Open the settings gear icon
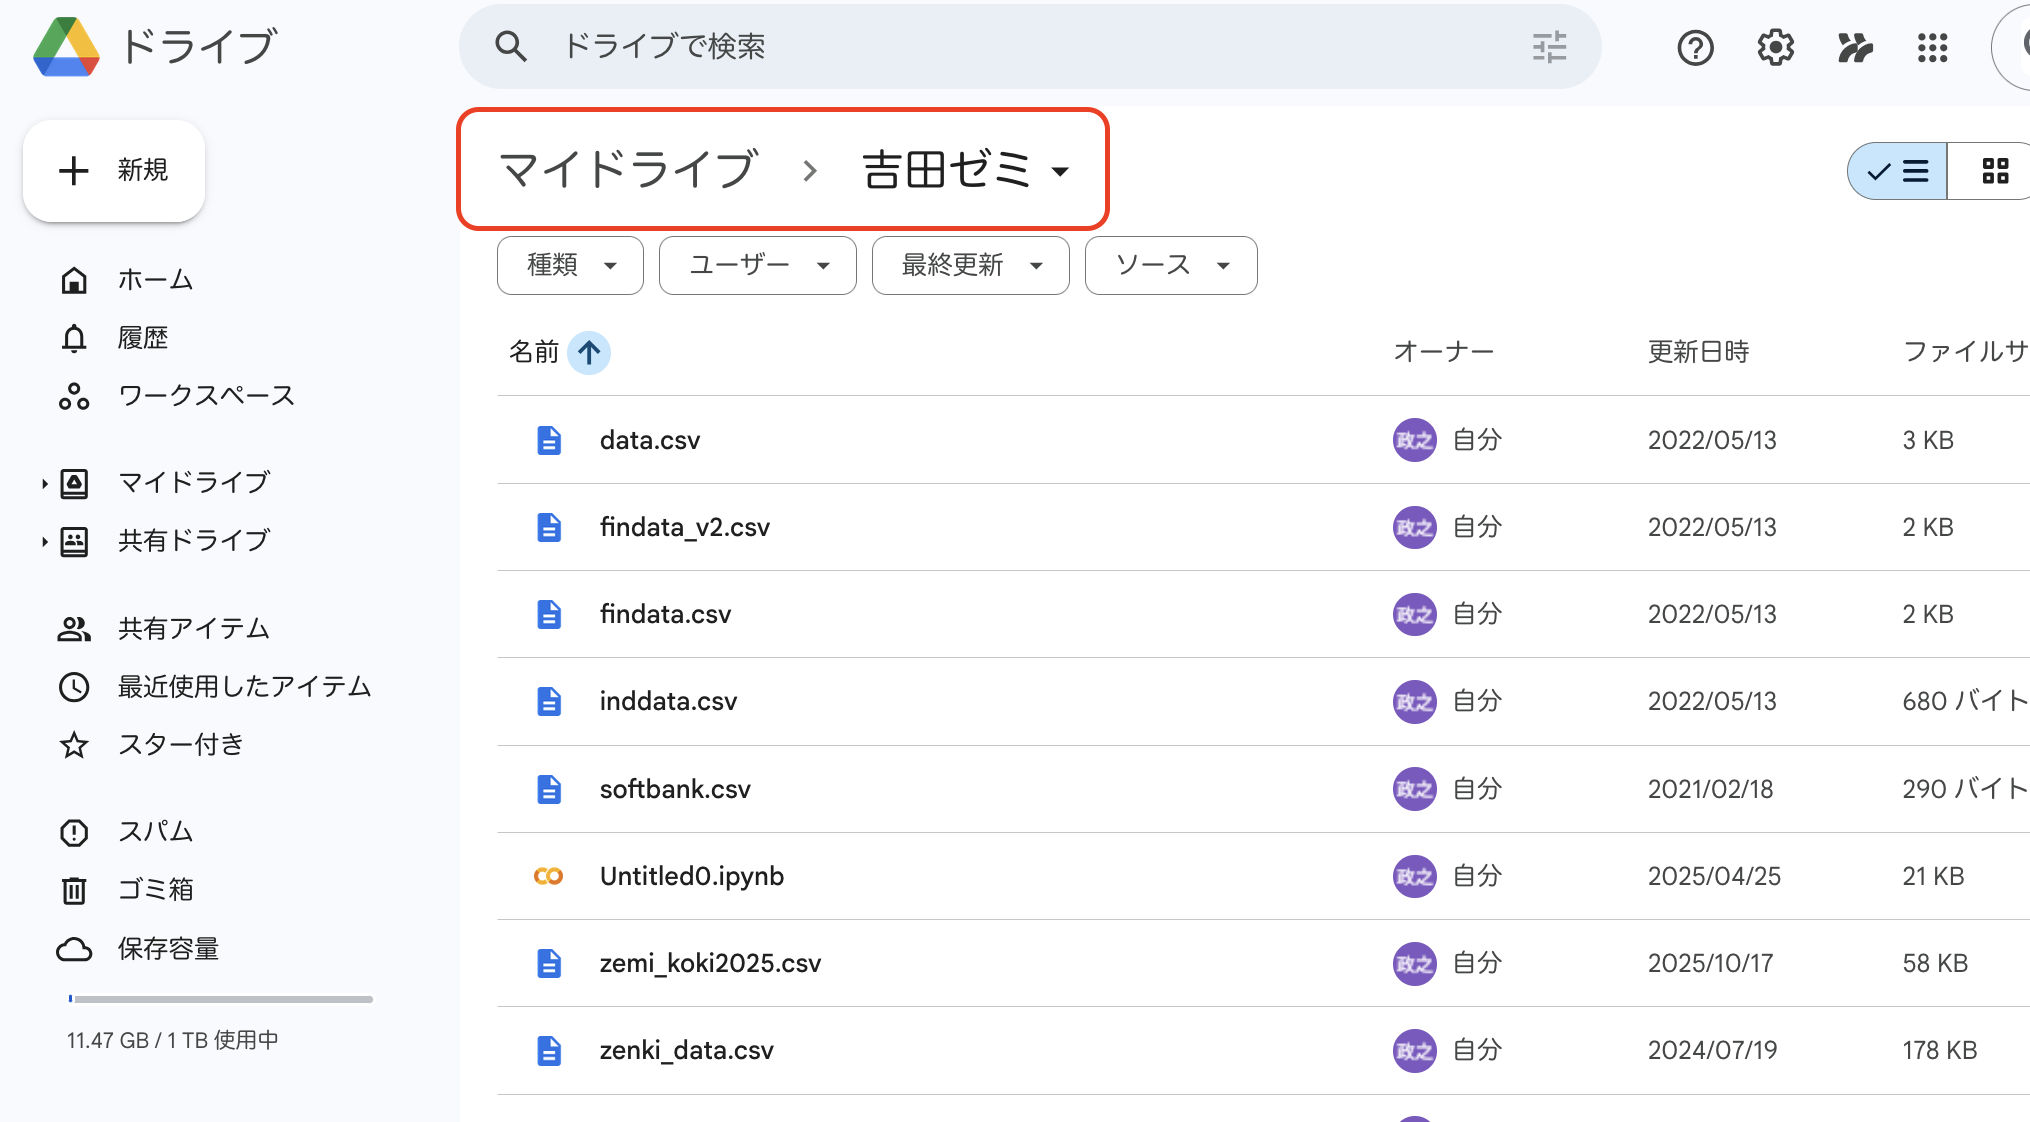The height and width of the screenshot is (1122, 2030). click(1775, 47)
